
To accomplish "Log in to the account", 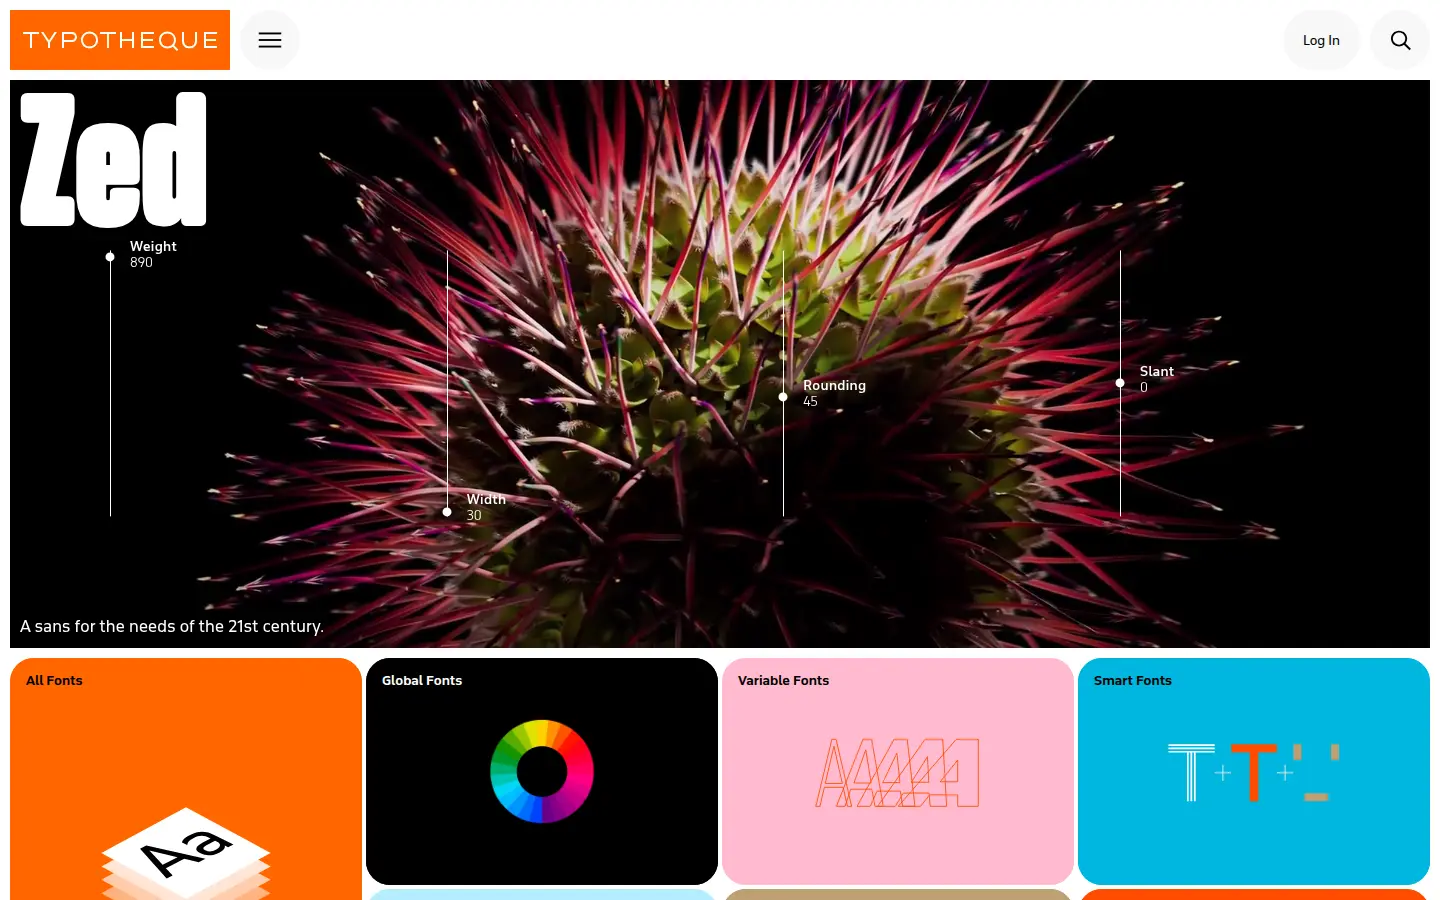I will pyautogui.click(x=1321, y=40).
